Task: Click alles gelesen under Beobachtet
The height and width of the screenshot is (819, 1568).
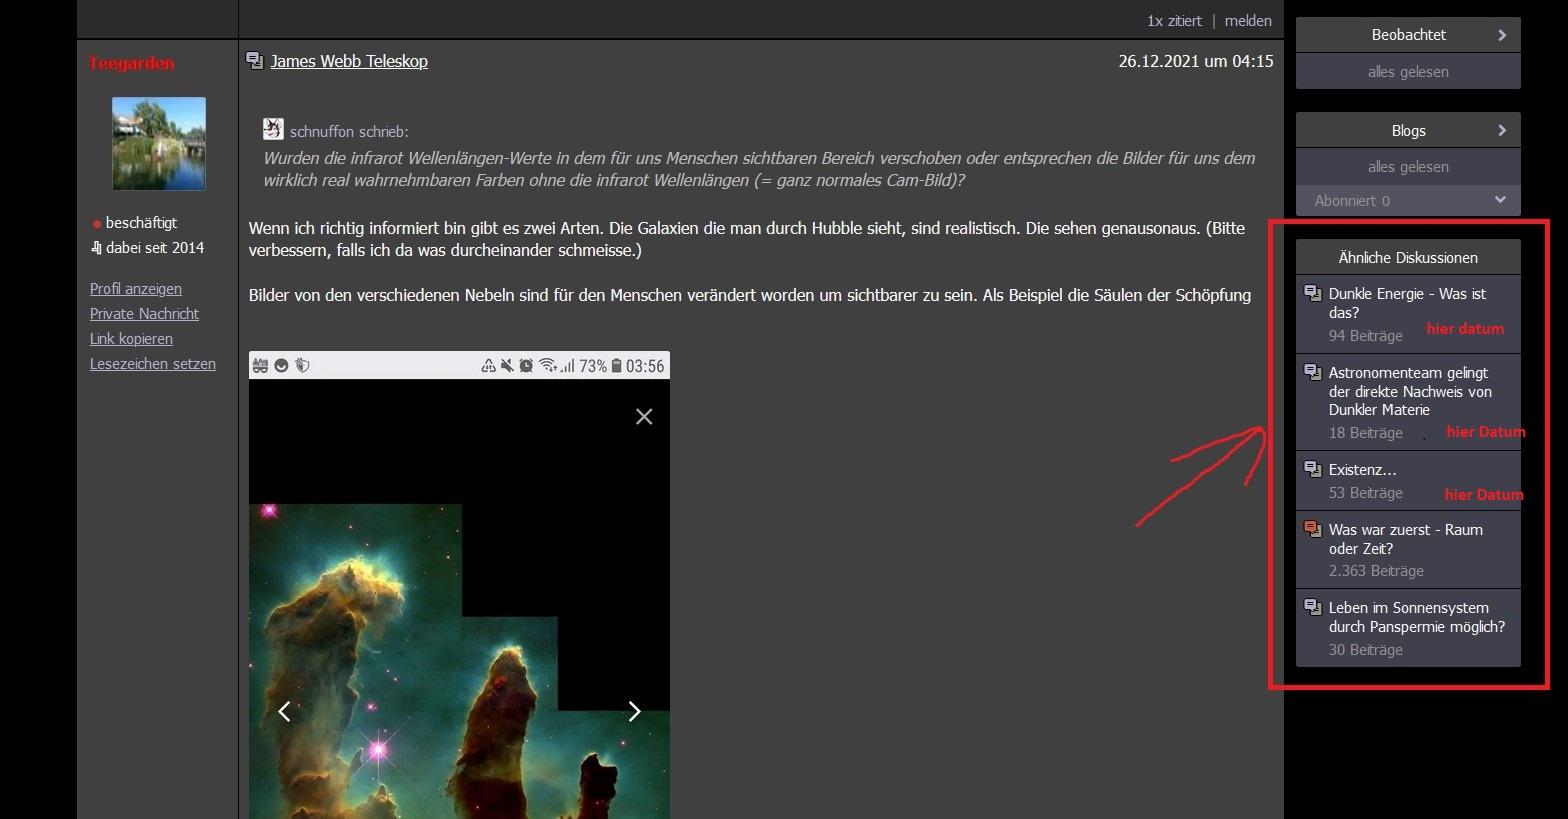Action: tap(1408, 72)
